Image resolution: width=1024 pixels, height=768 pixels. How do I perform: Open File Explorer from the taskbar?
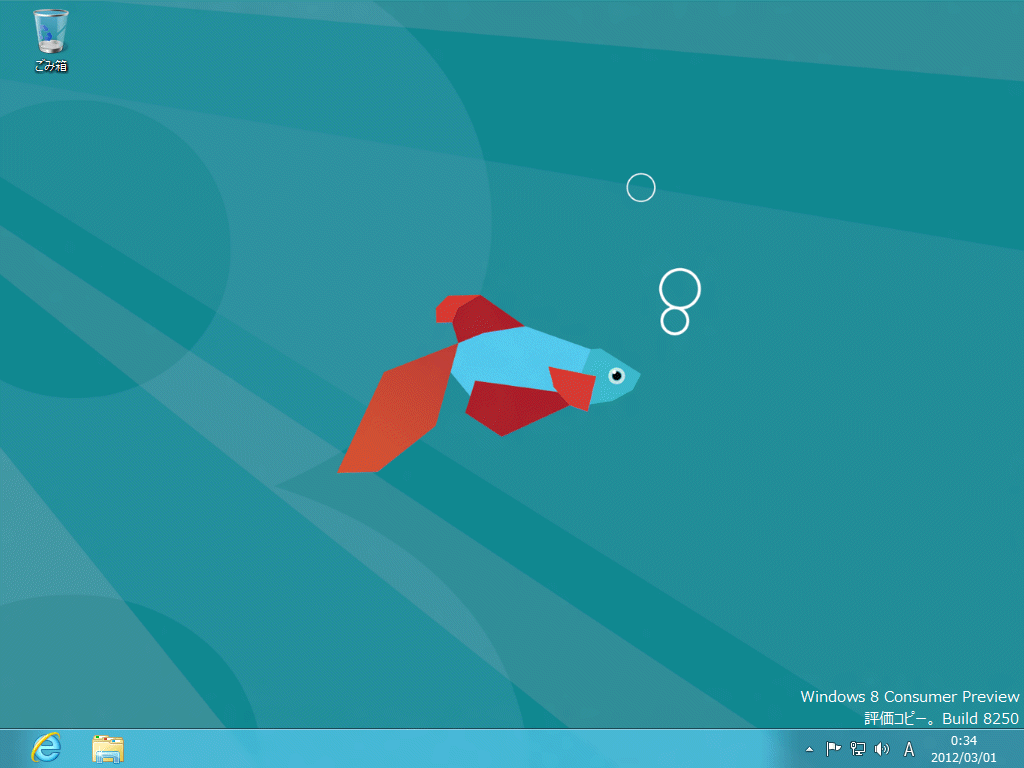point(108,749)
